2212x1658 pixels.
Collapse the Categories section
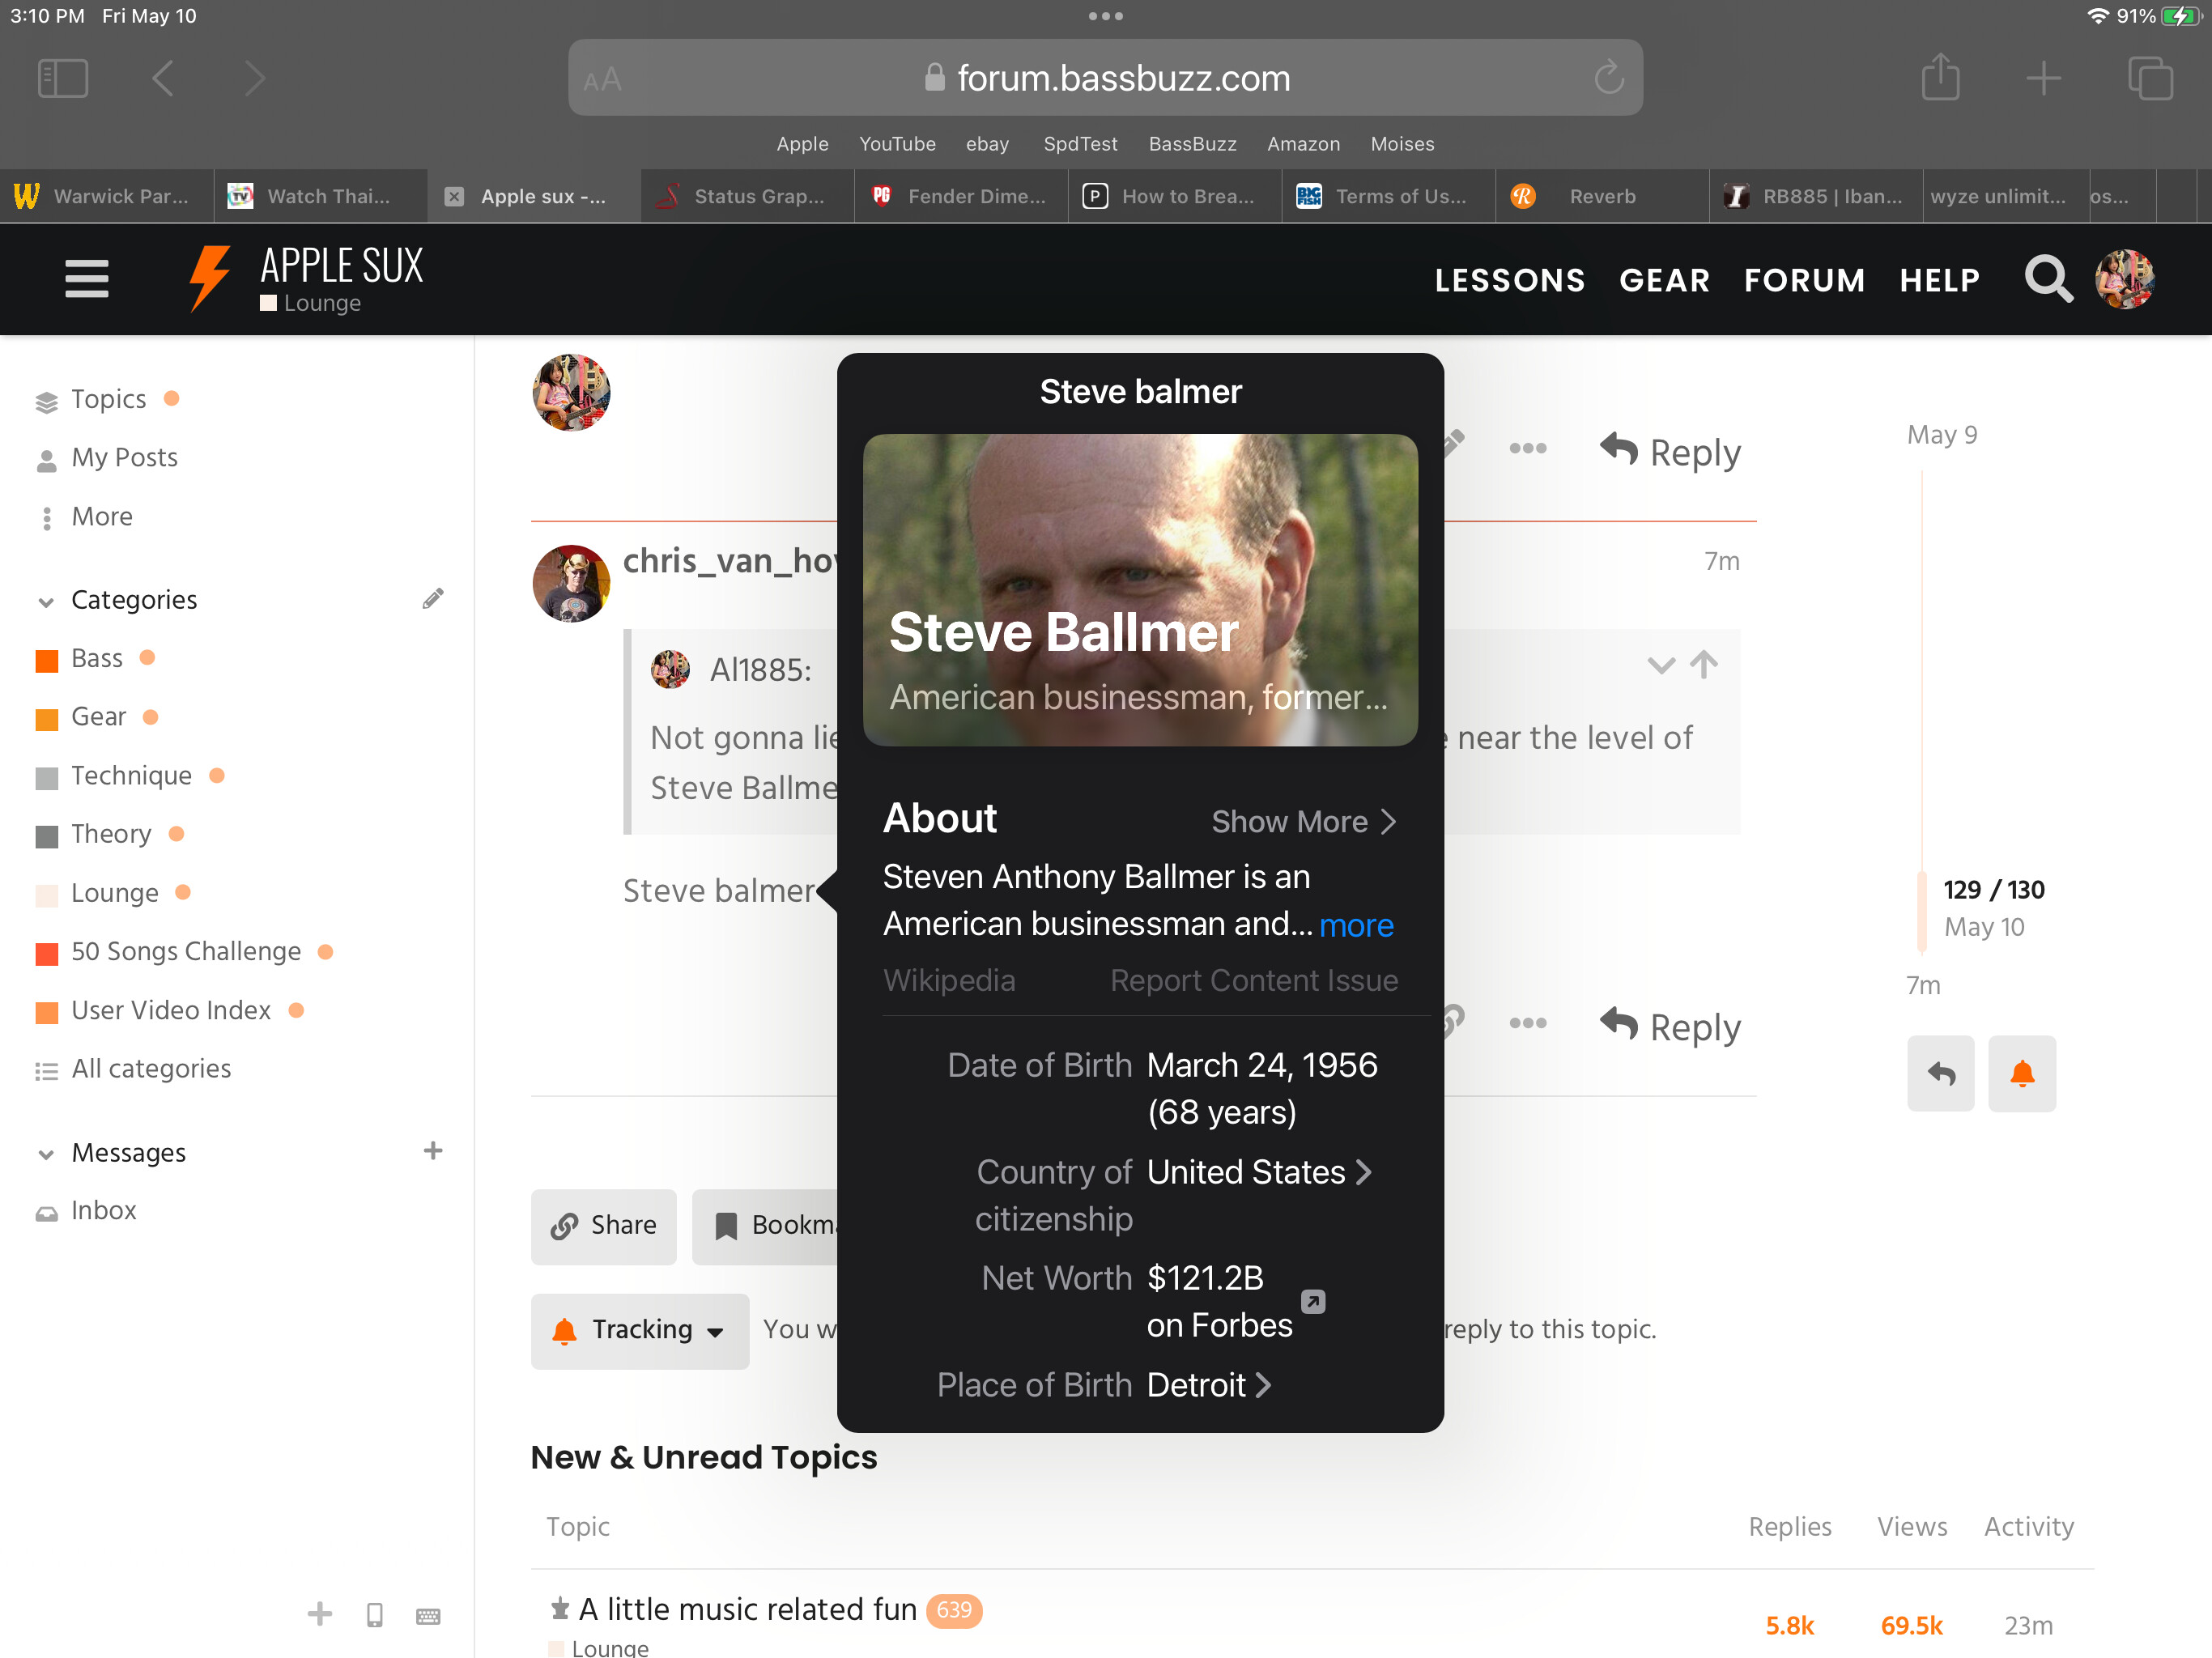(x=46, y=601)
